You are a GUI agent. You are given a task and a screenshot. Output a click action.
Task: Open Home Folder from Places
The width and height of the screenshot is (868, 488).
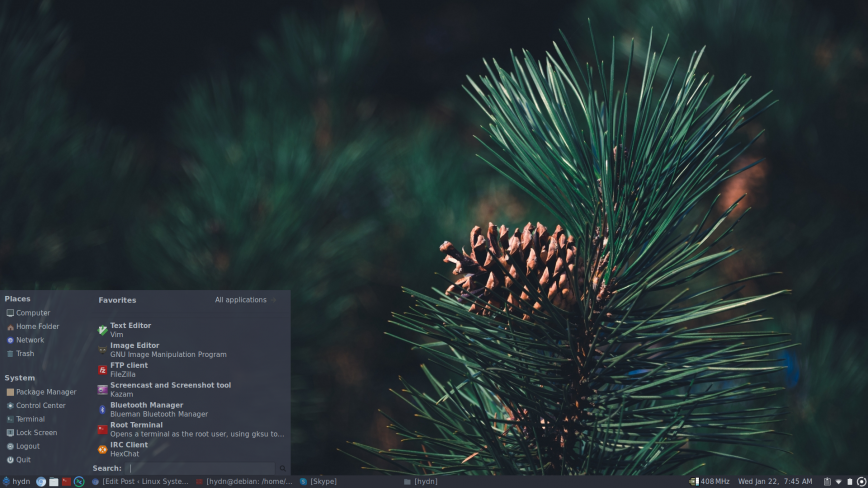[32, 326]
